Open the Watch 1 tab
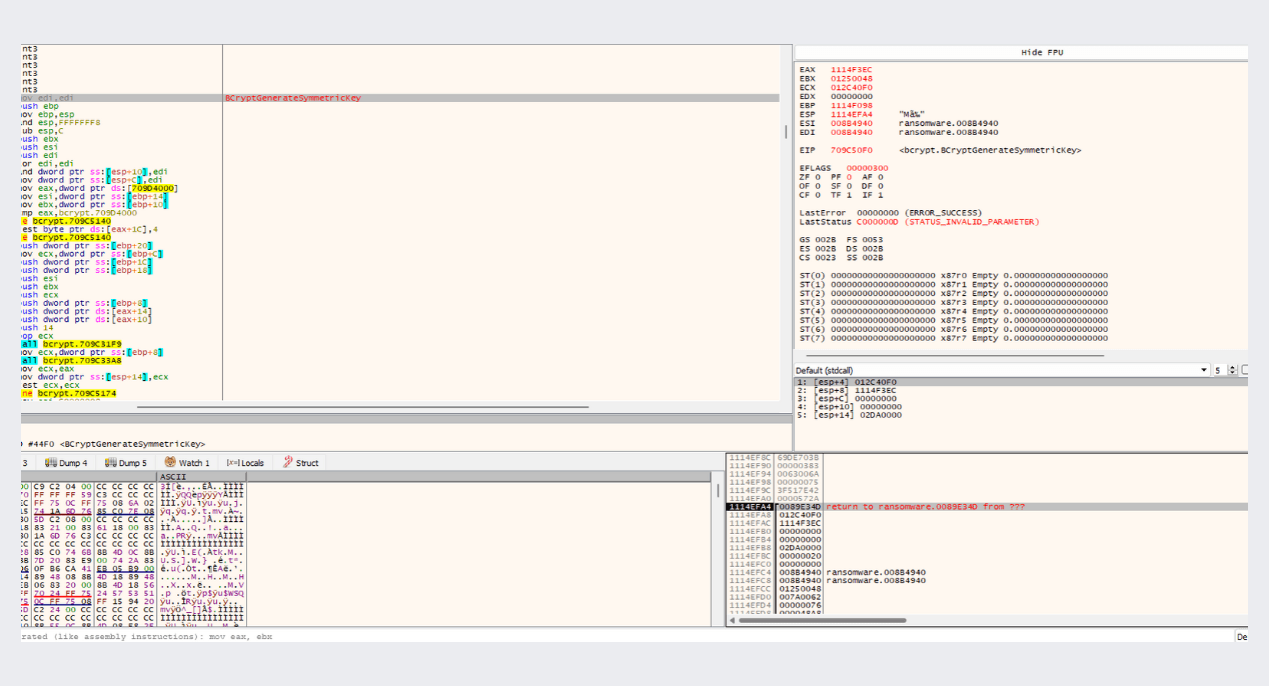Image resolution: width=1269 pixels, height=686 pixels. (x=187, y=463)
